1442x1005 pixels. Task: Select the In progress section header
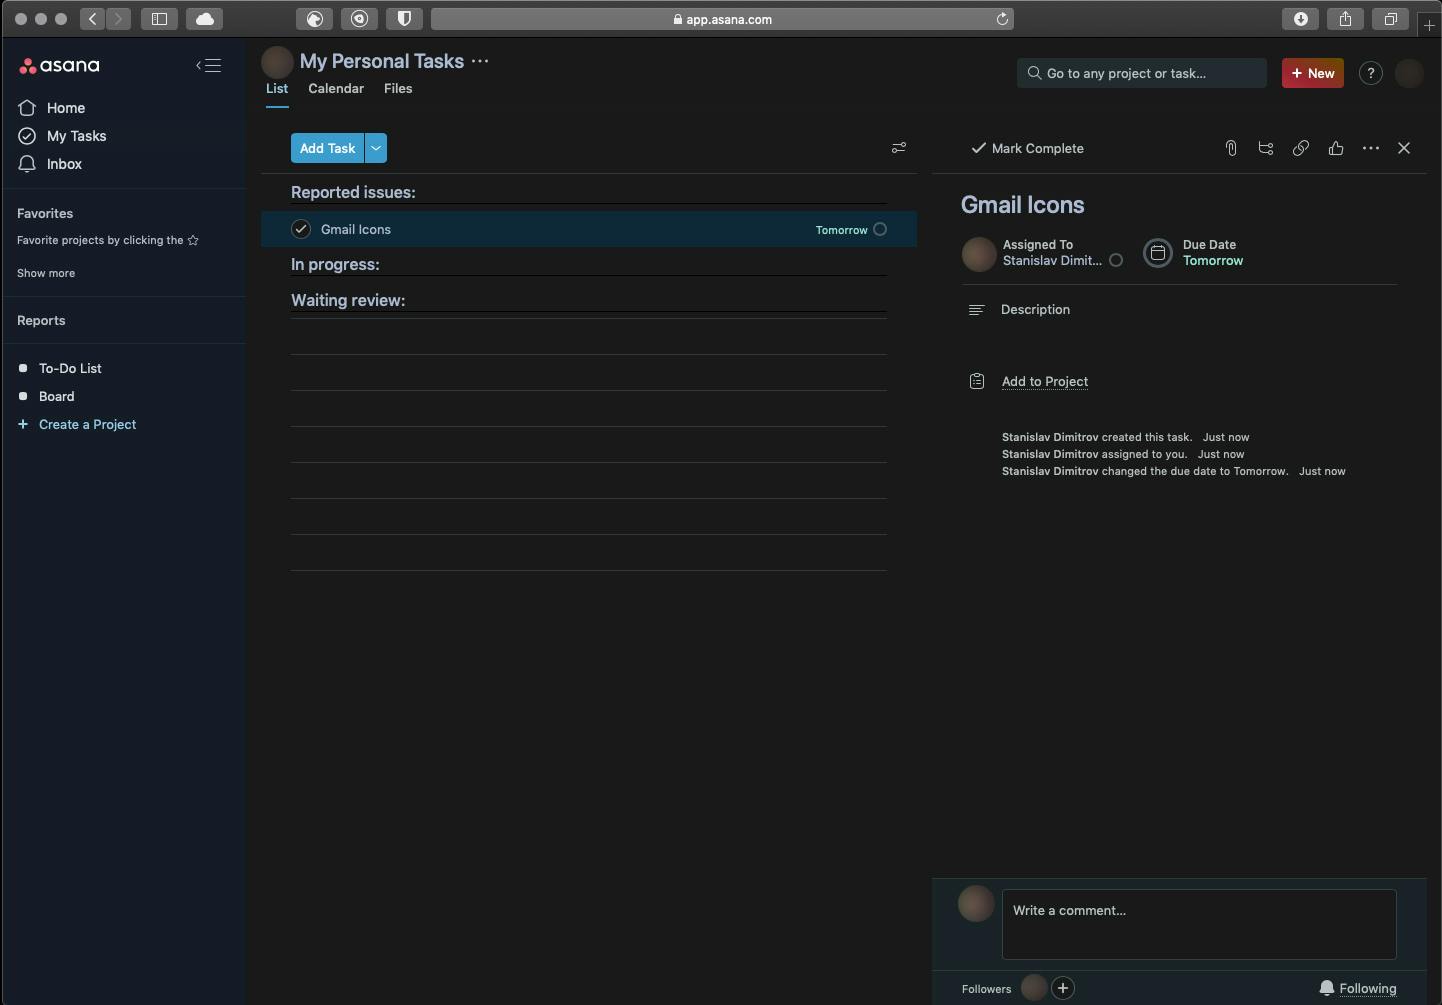tap(335, 264)
